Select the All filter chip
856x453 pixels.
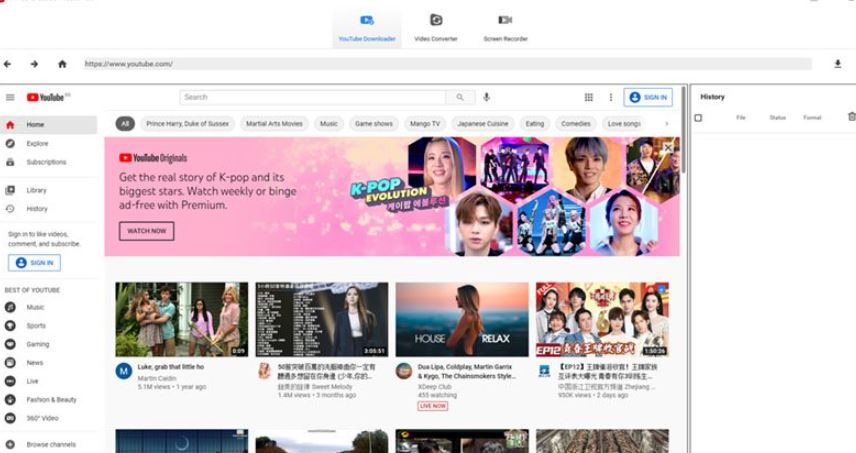[x=125, y=124]
